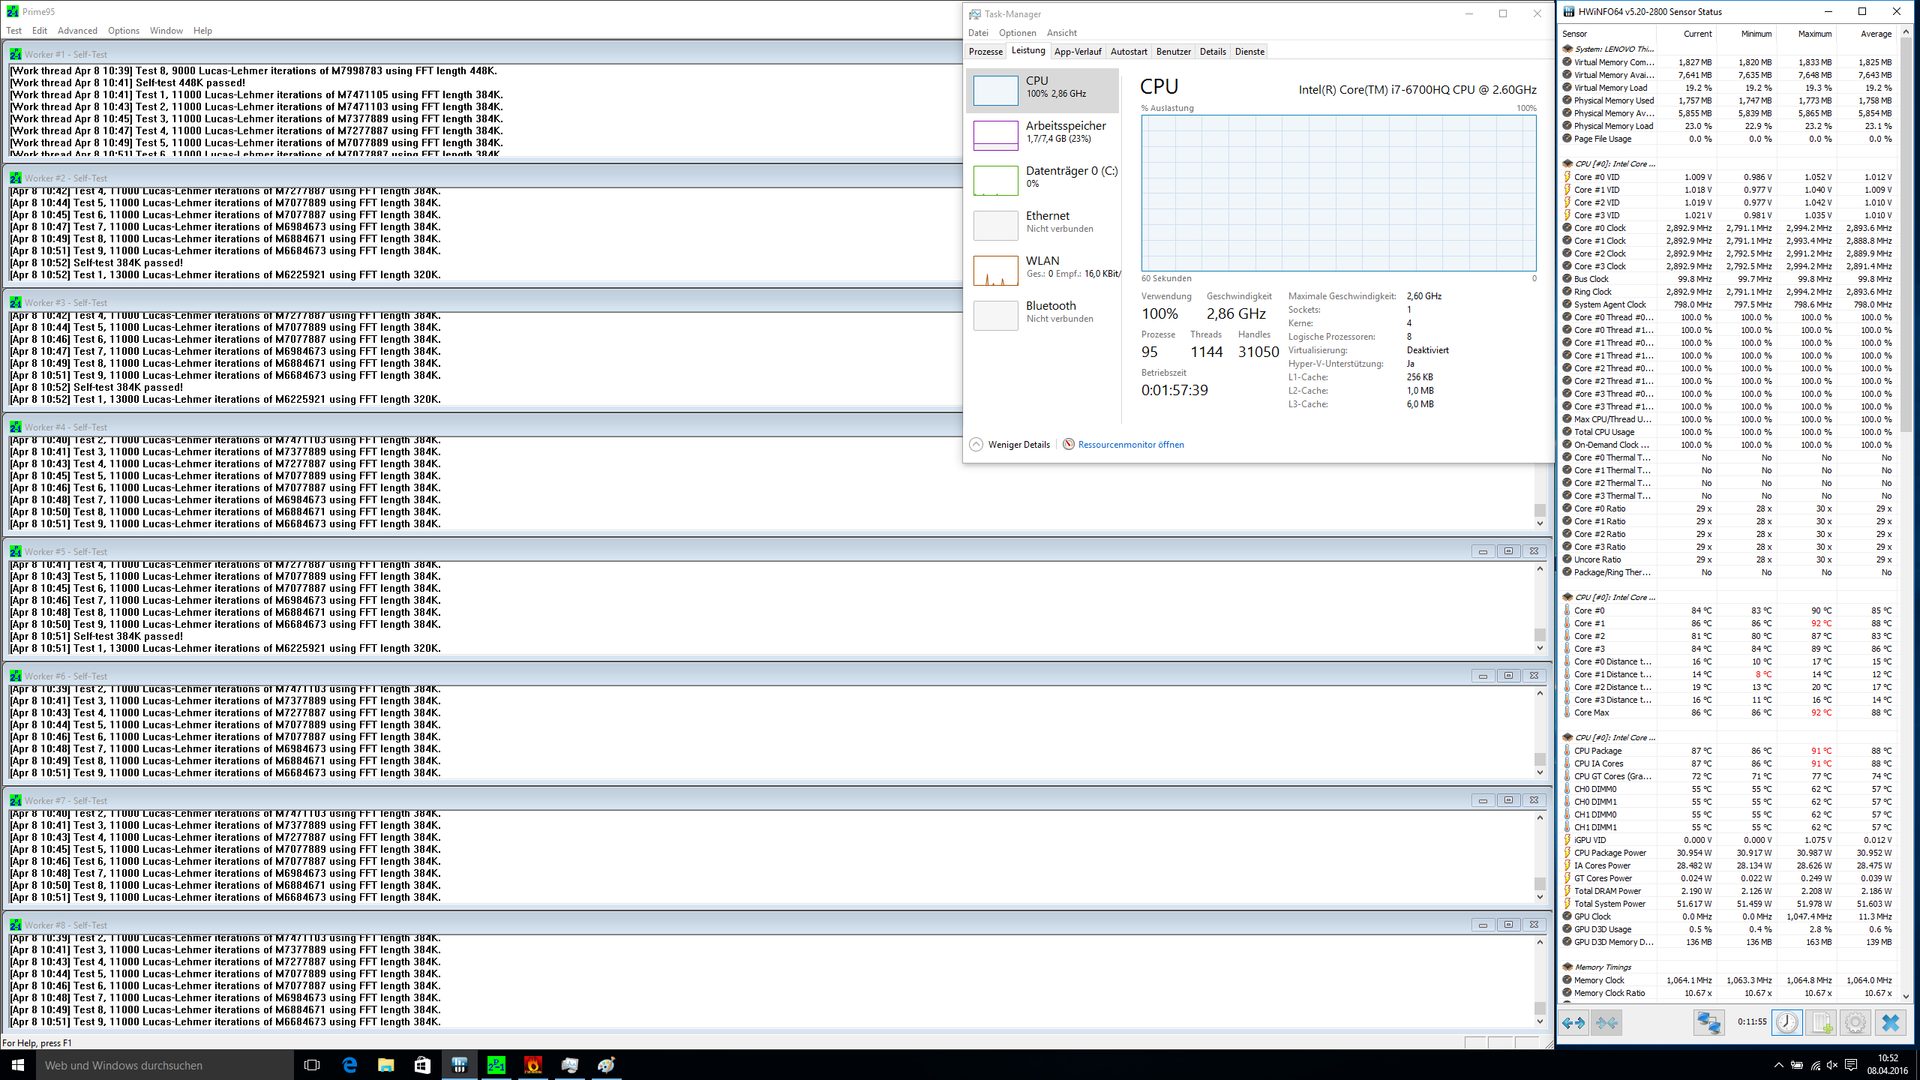The width and height of the screenshot is (1920, 1080).
Task: Click the Paint palette taskbar icon
Action: point(606,1065)
